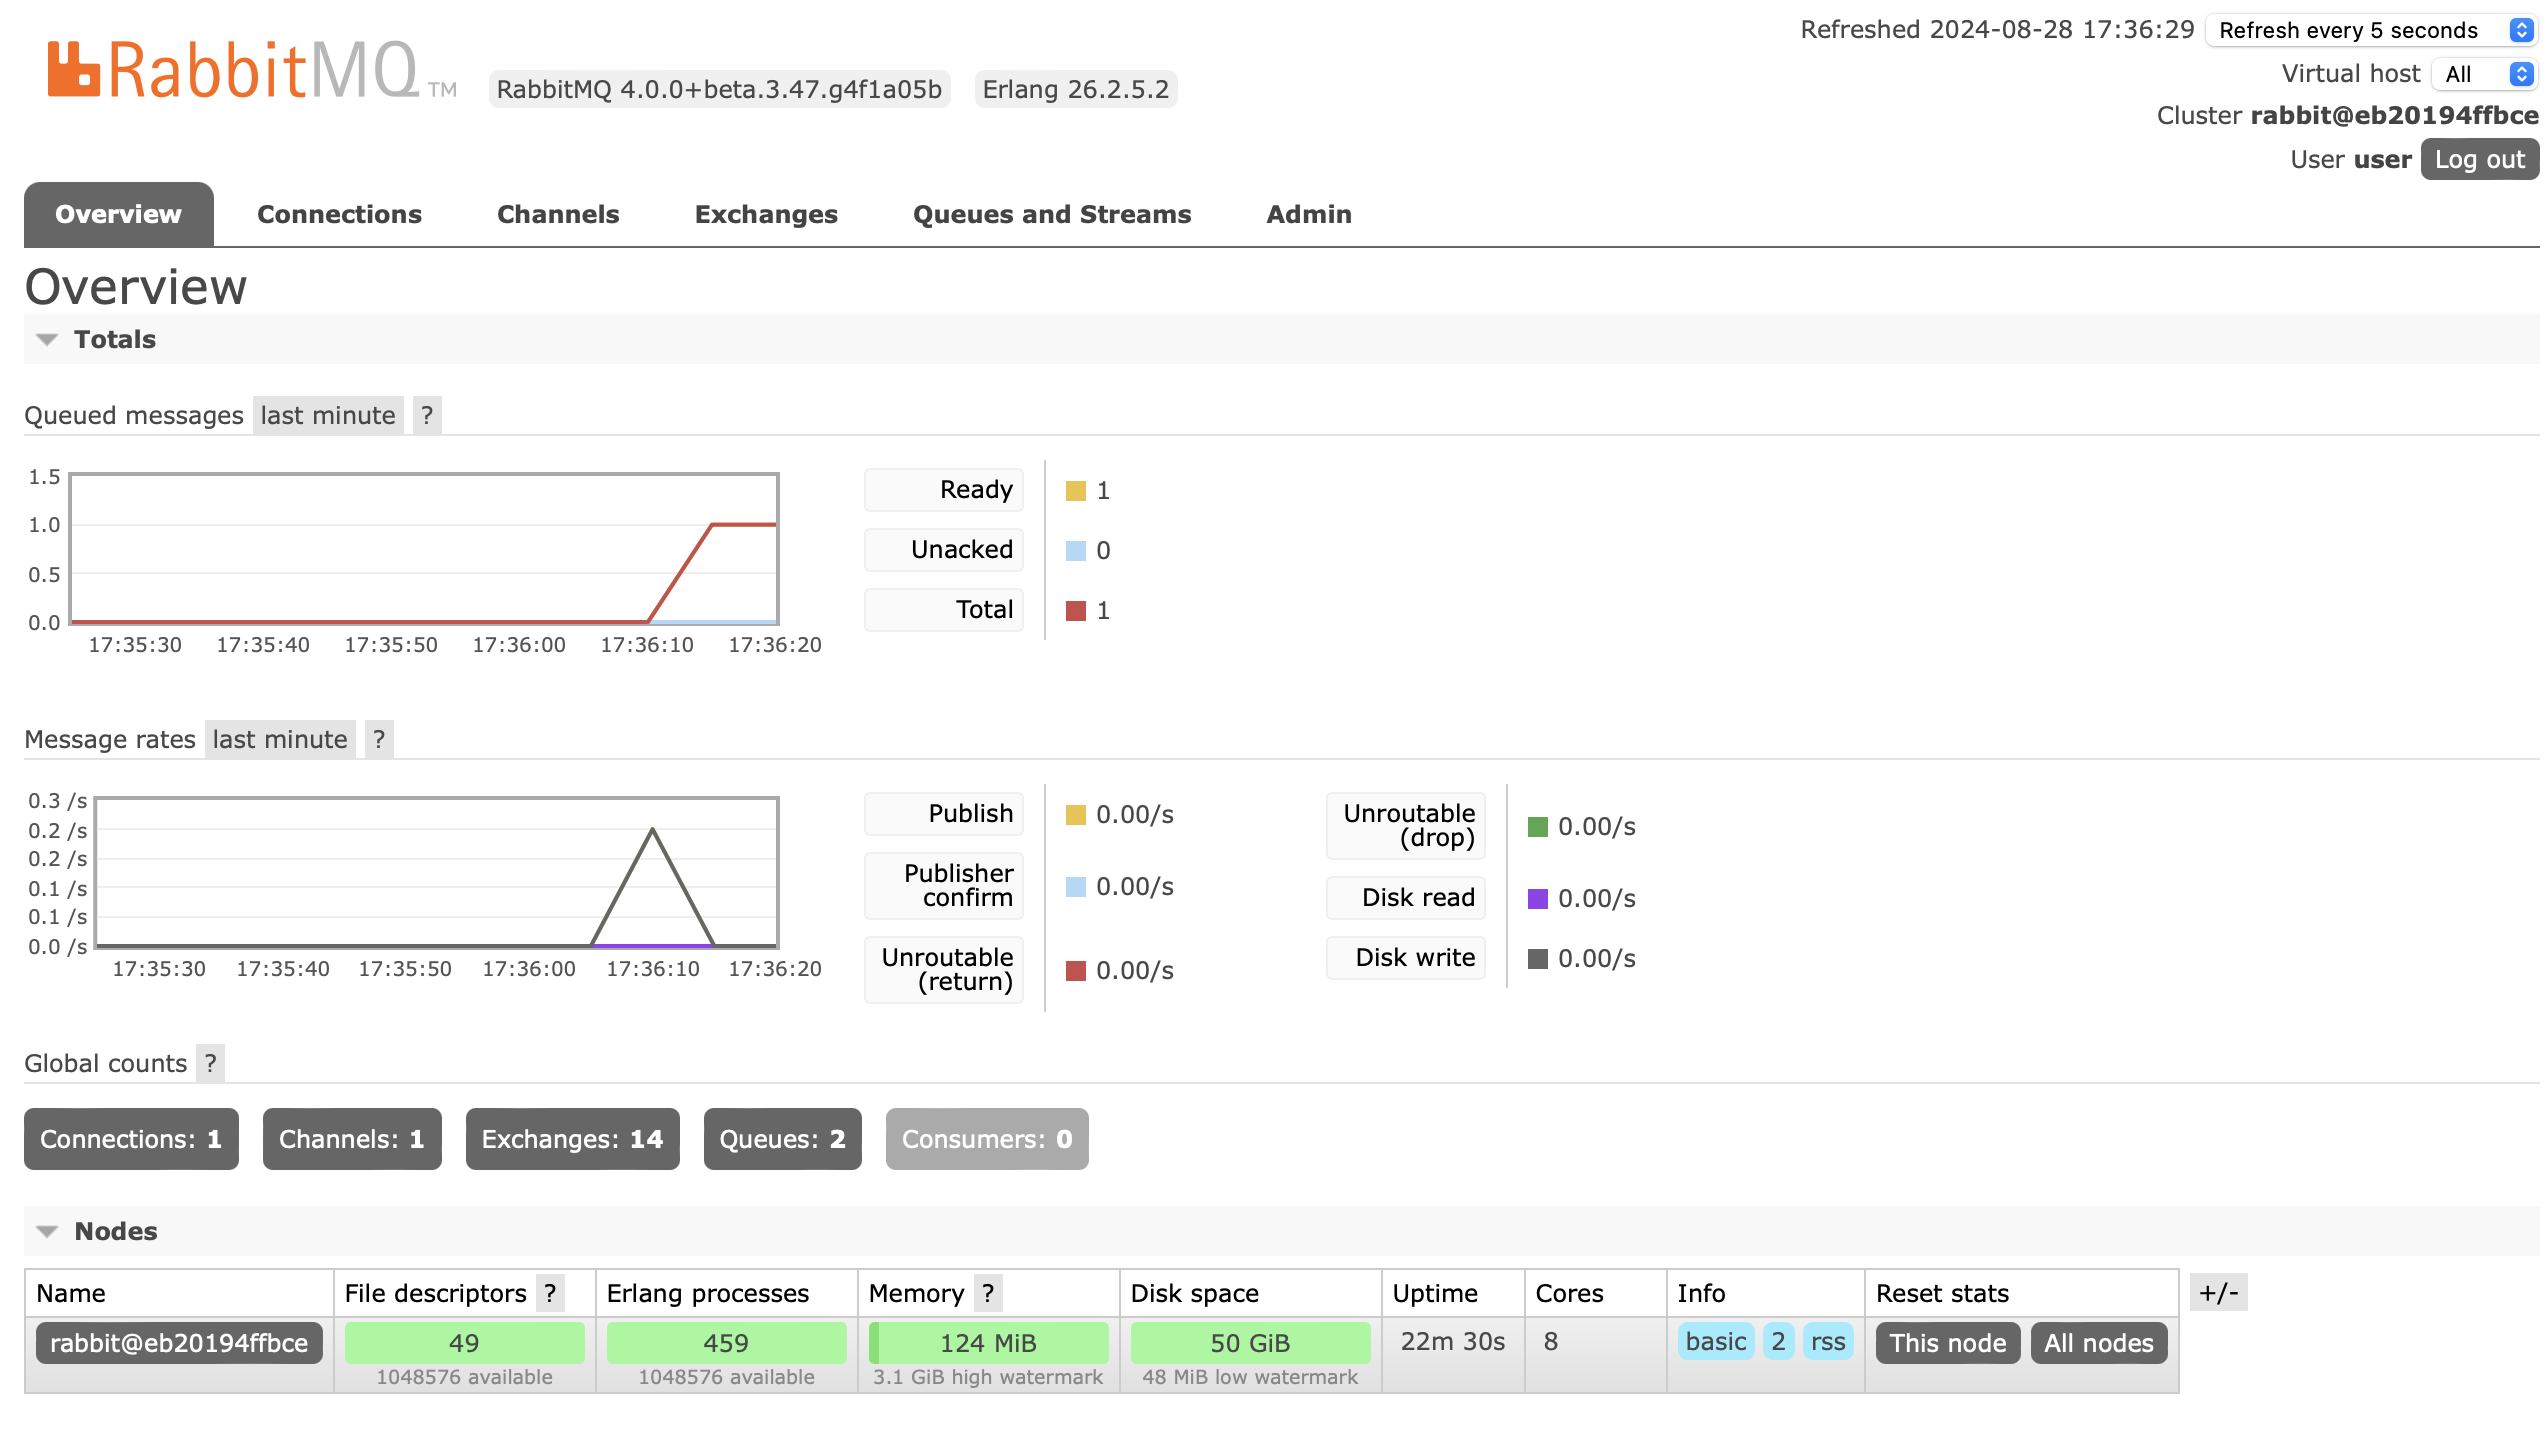Open help for Queued messages
The width and height of the screenshot is (2544, 1434).
427,415
